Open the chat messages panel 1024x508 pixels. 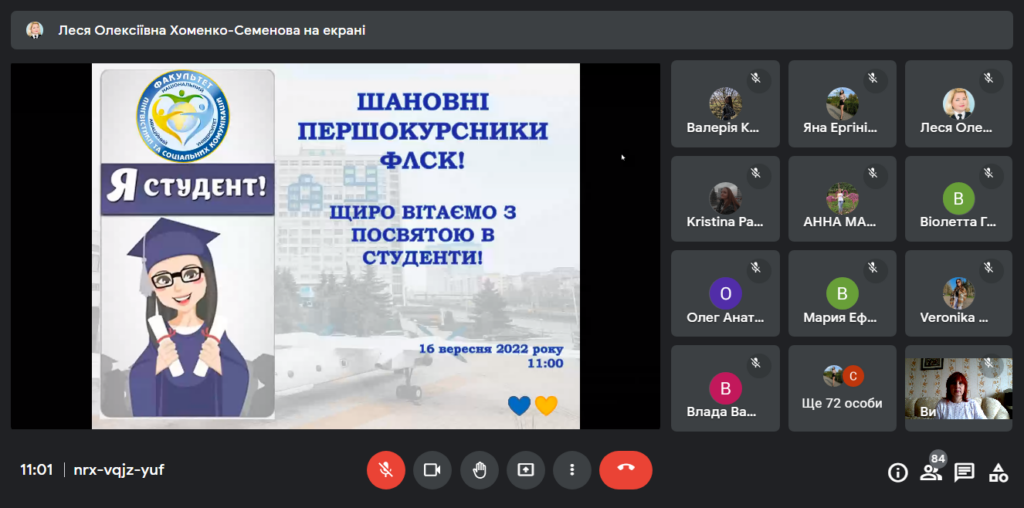click(964, 472)
